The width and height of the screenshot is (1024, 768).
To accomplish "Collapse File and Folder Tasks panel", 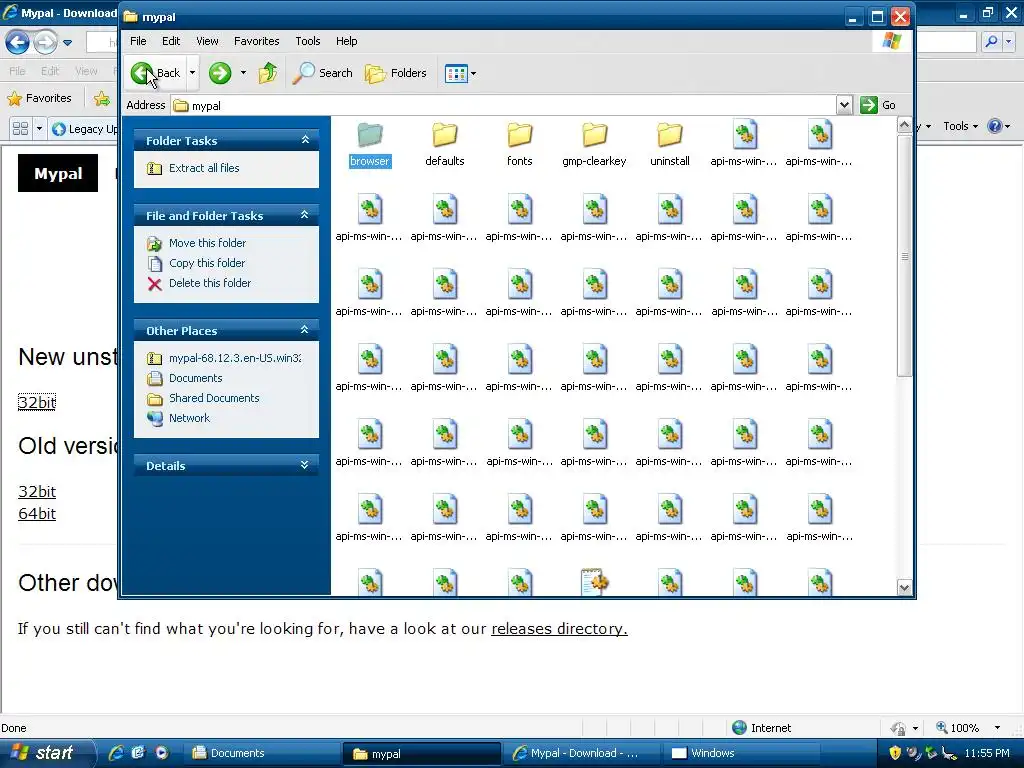I will tap(304, 215).
